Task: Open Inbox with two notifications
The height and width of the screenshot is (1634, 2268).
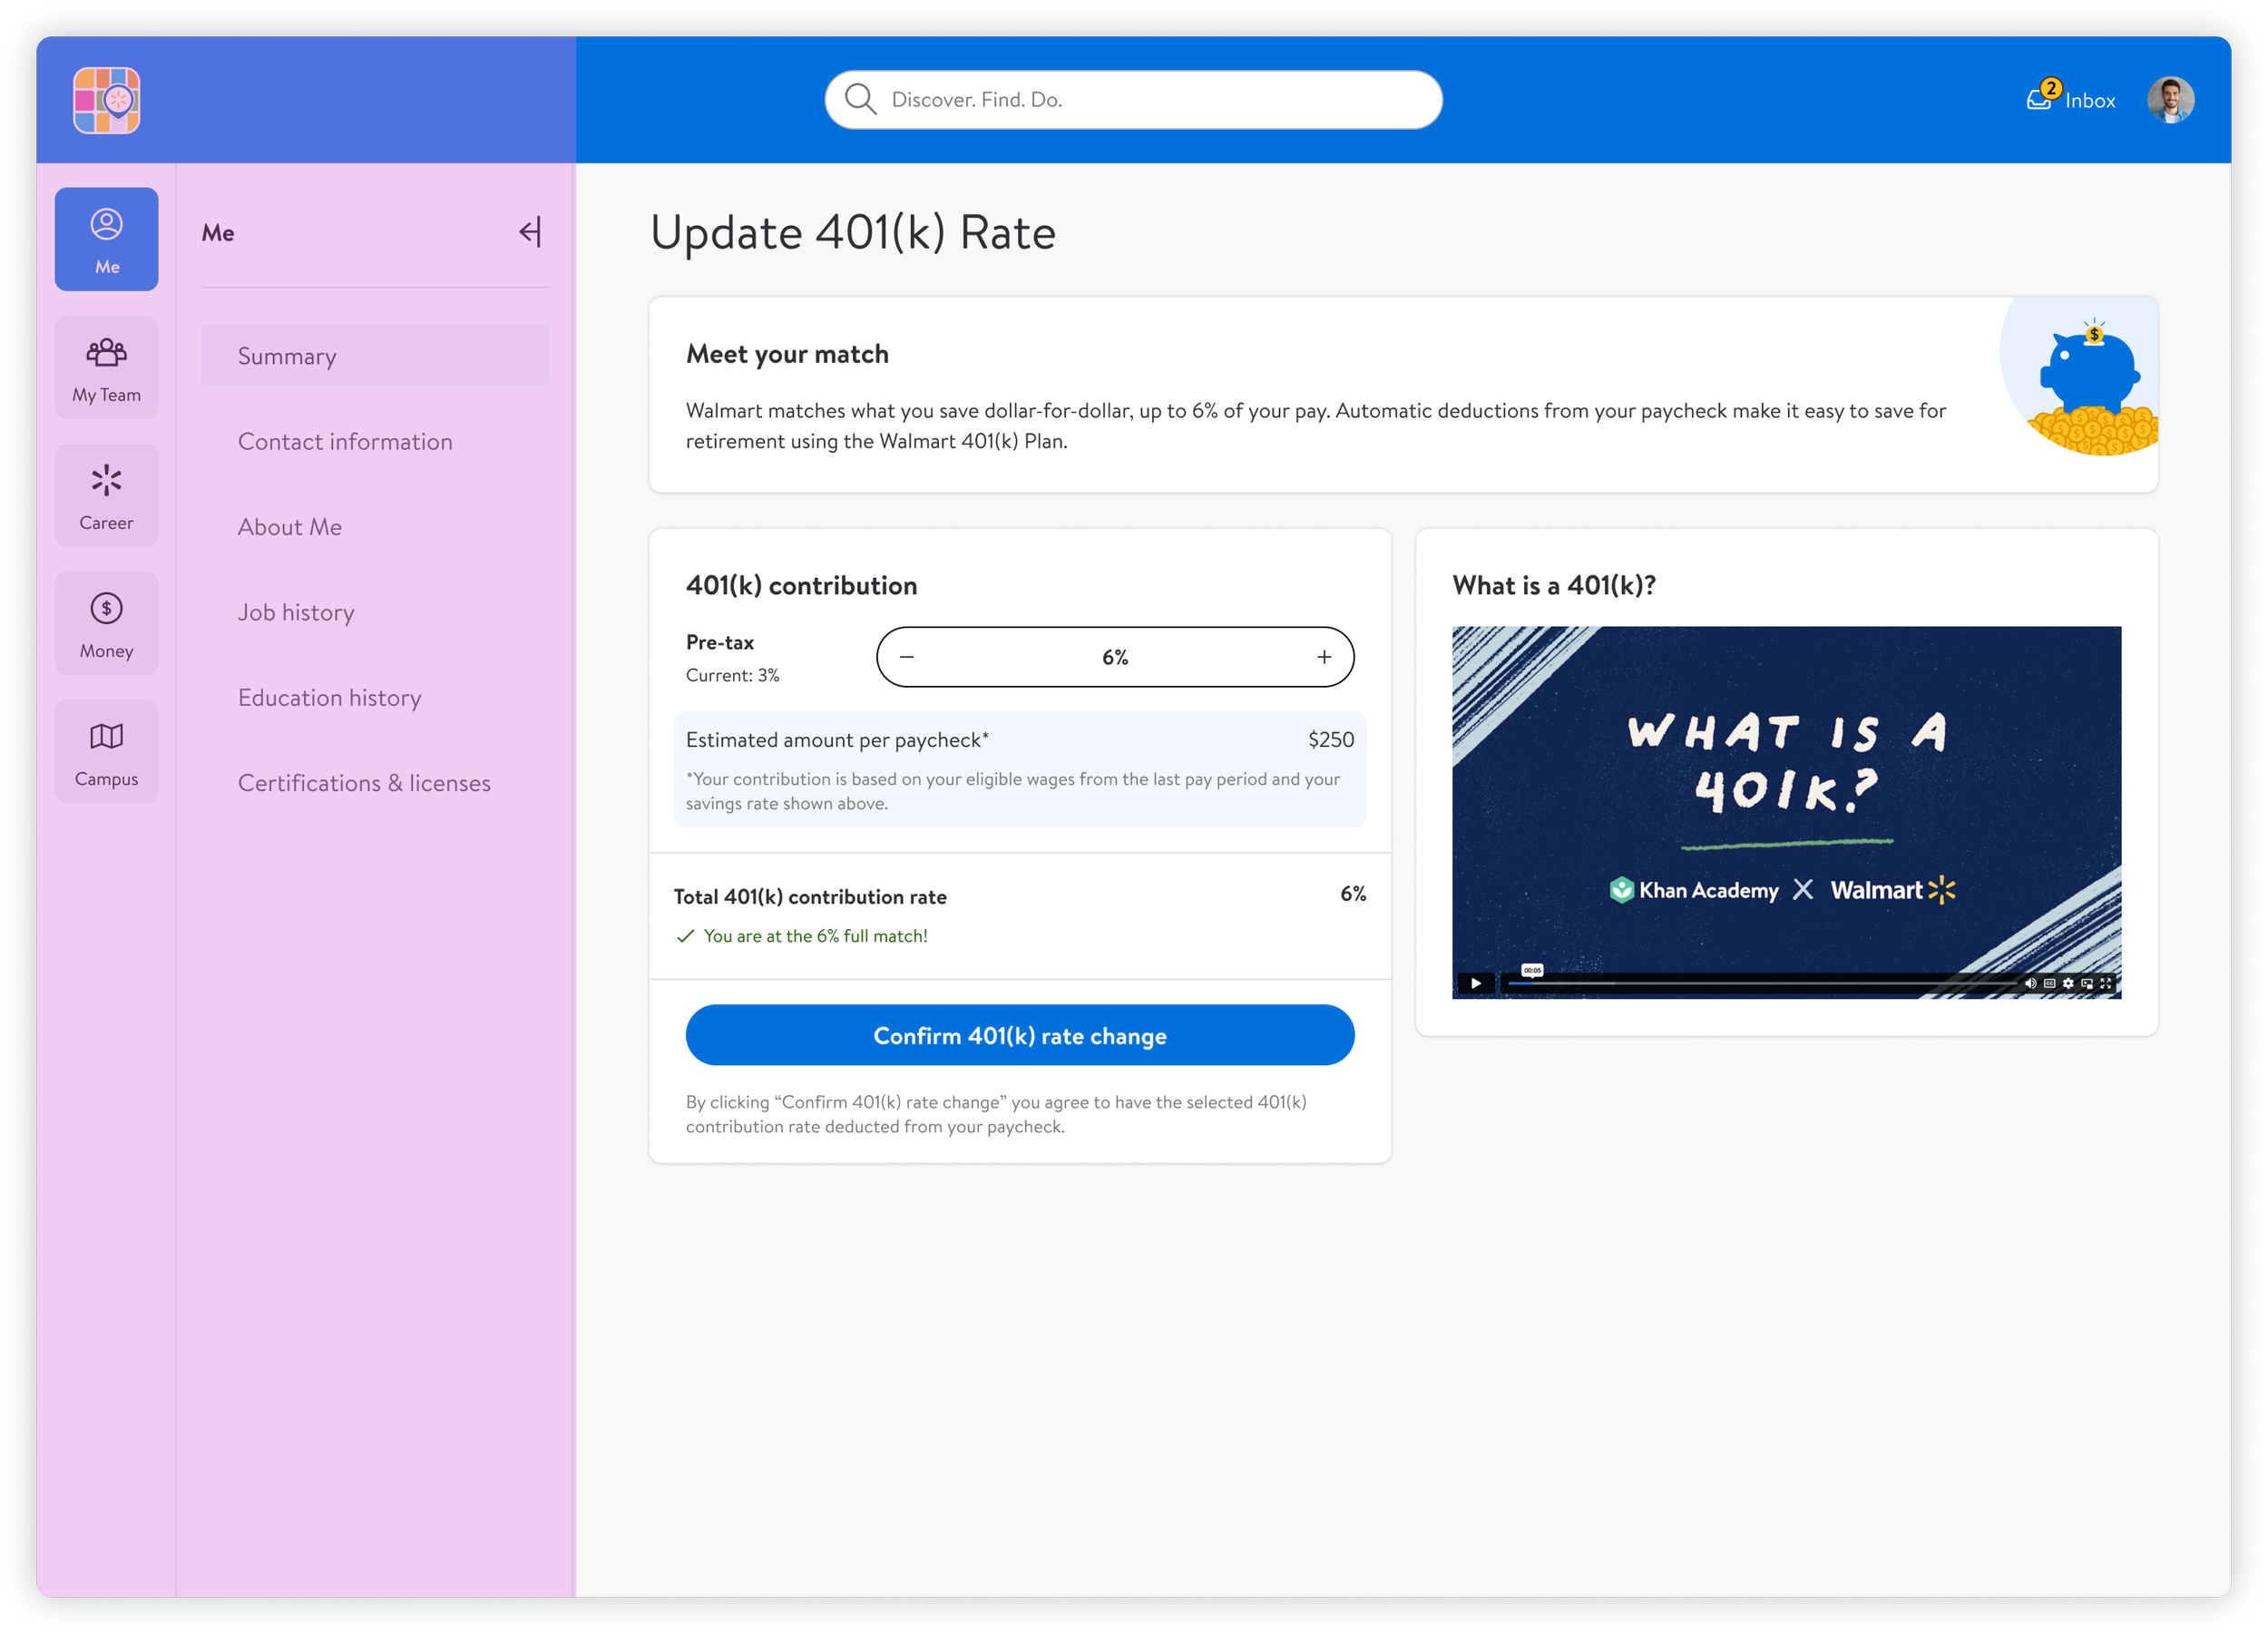Action: pyautogui.click(x=2071, y=100)
